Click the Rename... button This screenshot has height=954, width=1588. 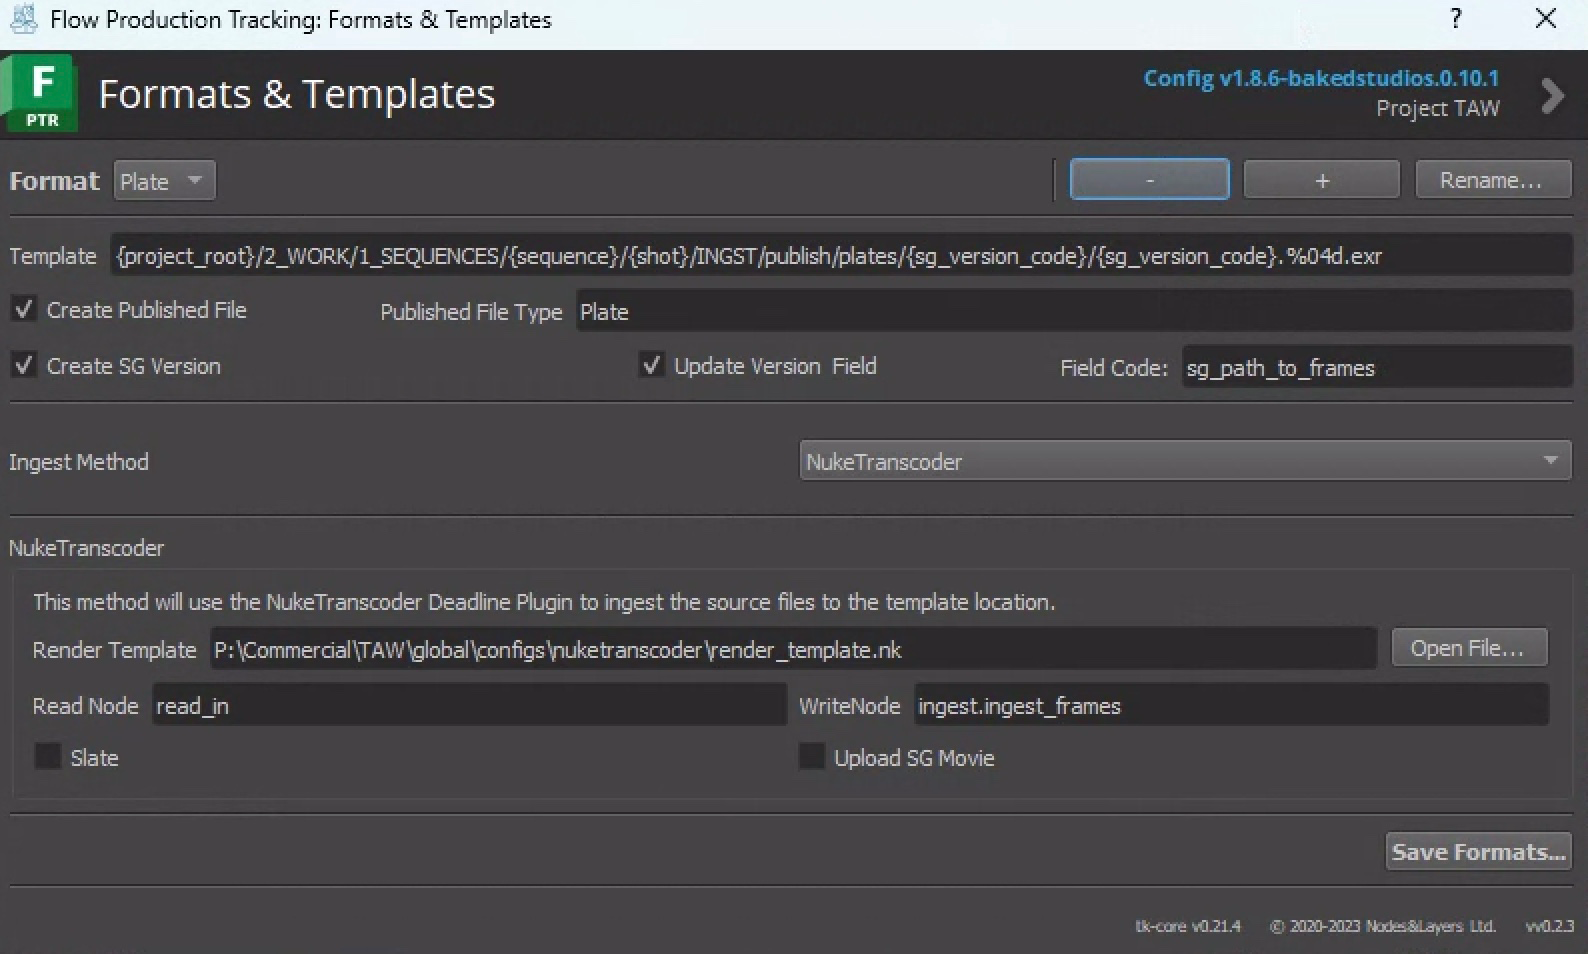coord(1492,180)
